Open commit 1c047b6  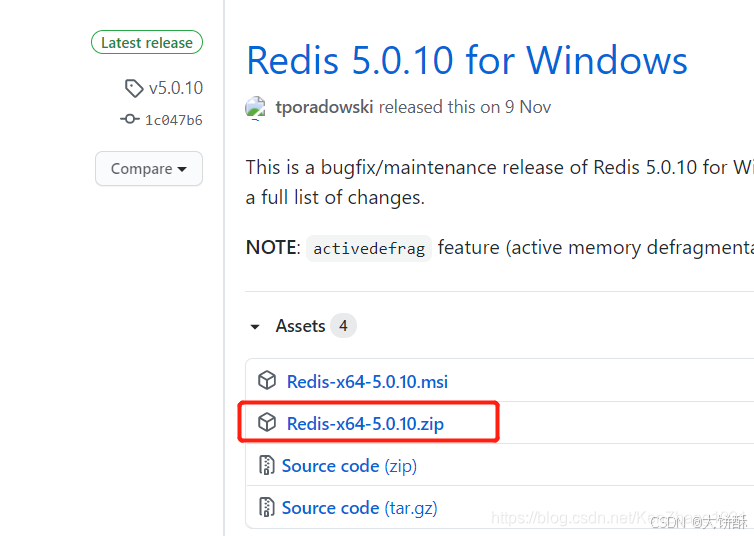[174, 120]
